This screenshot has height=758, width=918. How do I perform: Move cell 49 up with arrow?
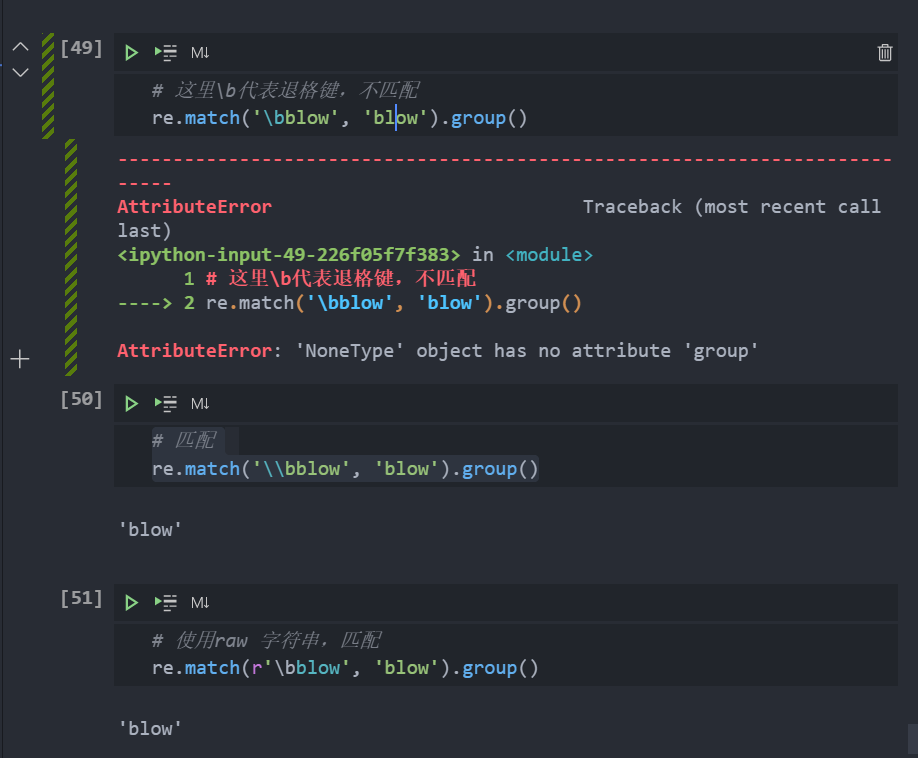pyautogui.click(x=20, y=47)
